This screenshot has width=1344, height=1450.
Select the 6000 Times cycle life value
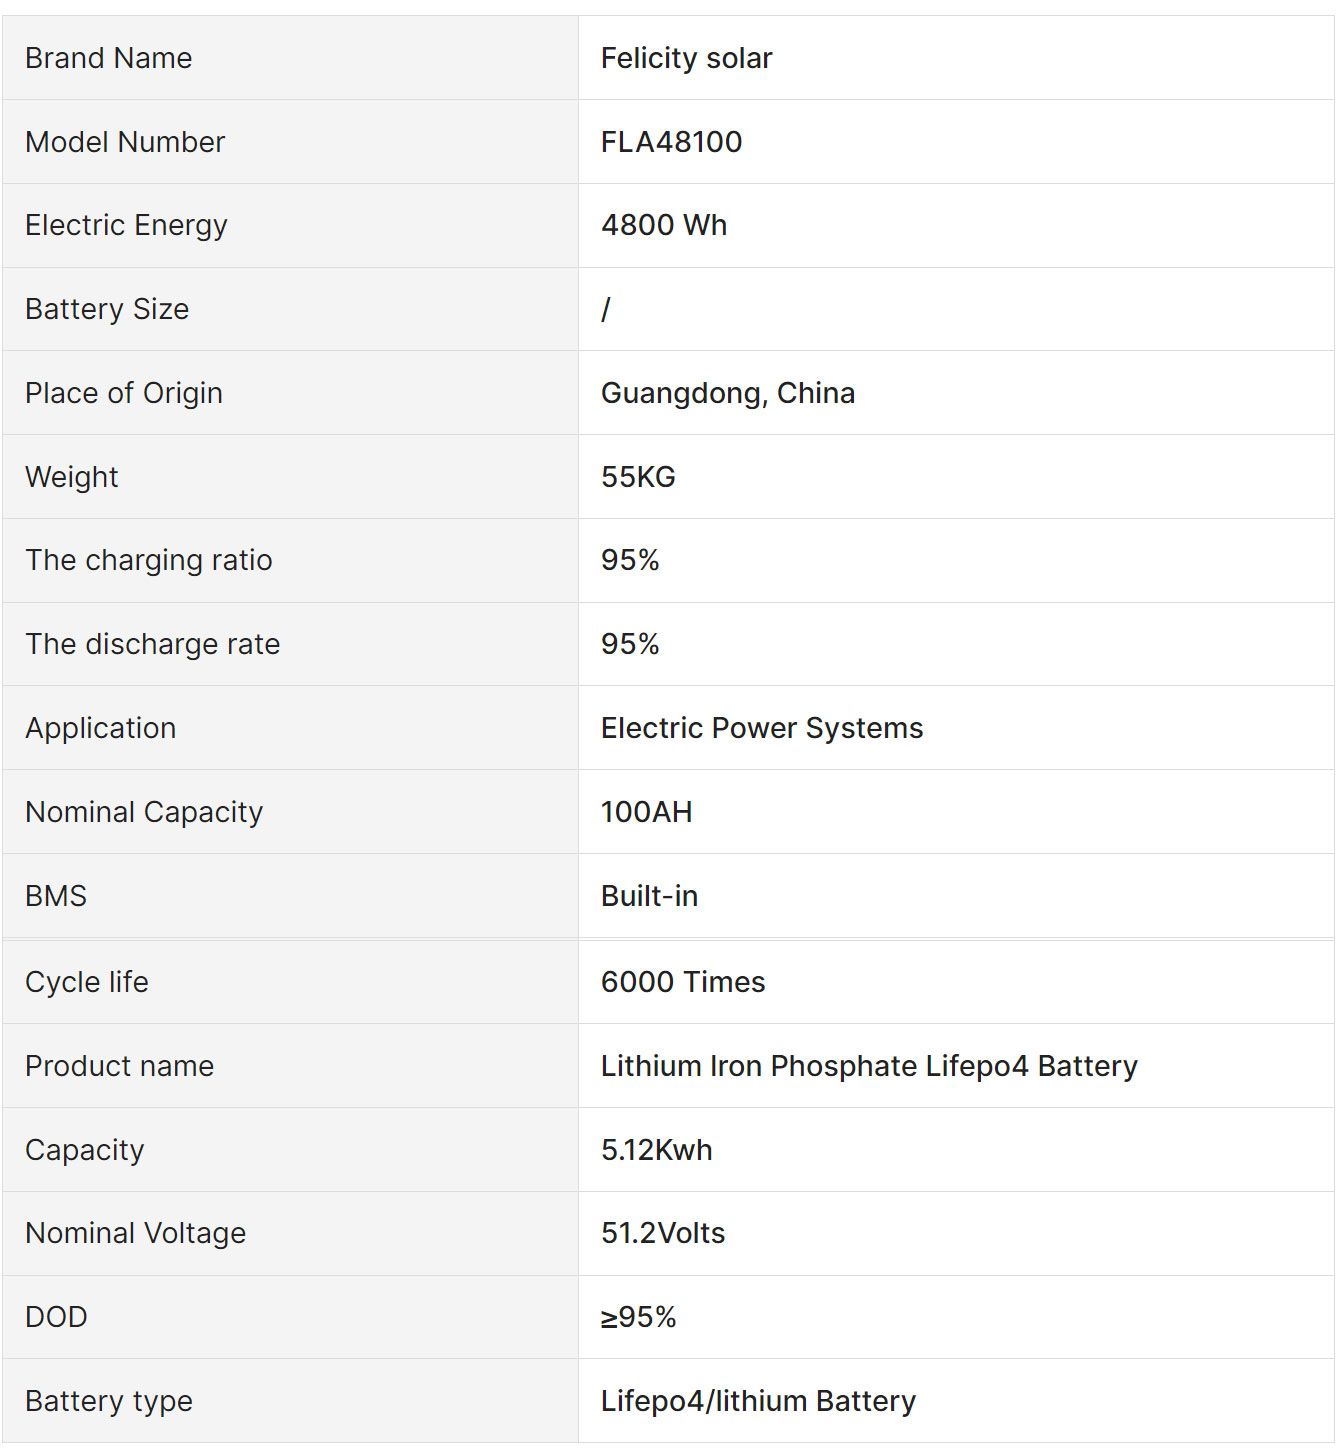(683, 982)
